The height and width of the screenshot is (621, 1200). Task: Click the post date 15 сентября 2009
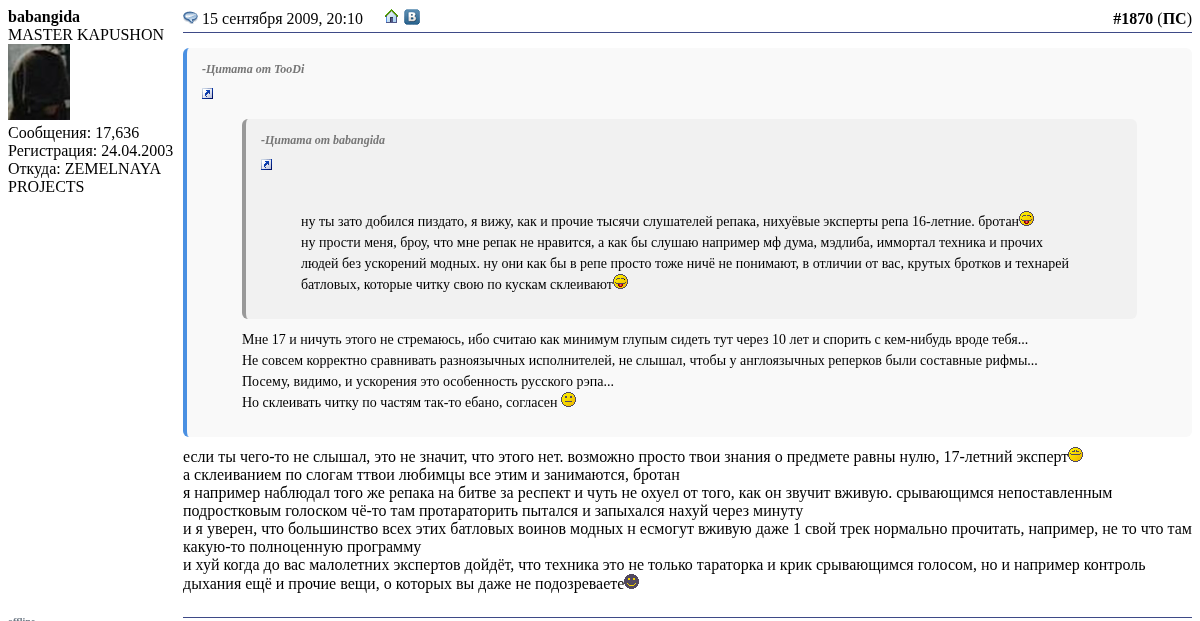[282, 19]
